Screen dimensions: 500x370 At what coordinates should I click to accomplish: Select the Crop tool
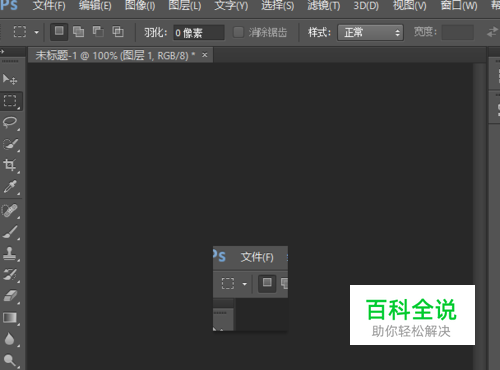coord(10,166)
